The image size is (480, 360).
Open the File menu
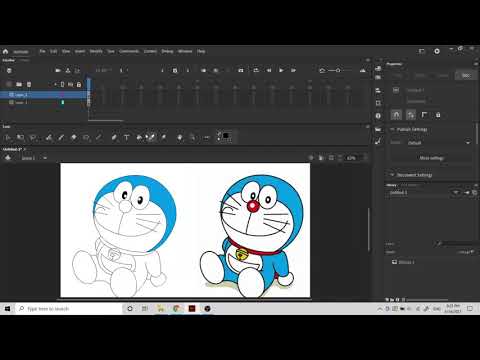click(x=42, y=51)
